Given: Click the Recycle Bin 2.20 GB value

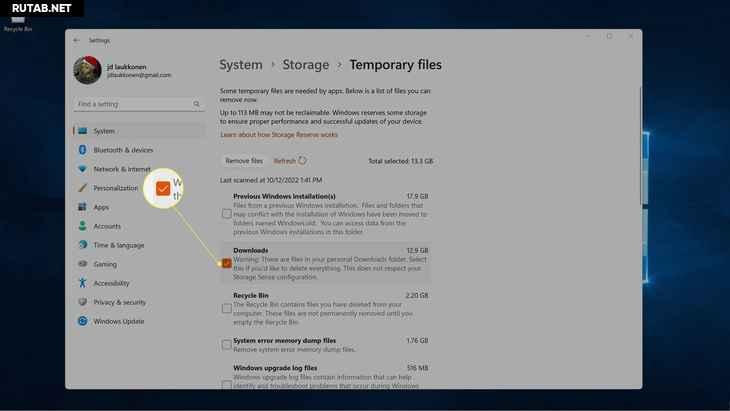Looking at the screenshot, I should tap(417, 296).
